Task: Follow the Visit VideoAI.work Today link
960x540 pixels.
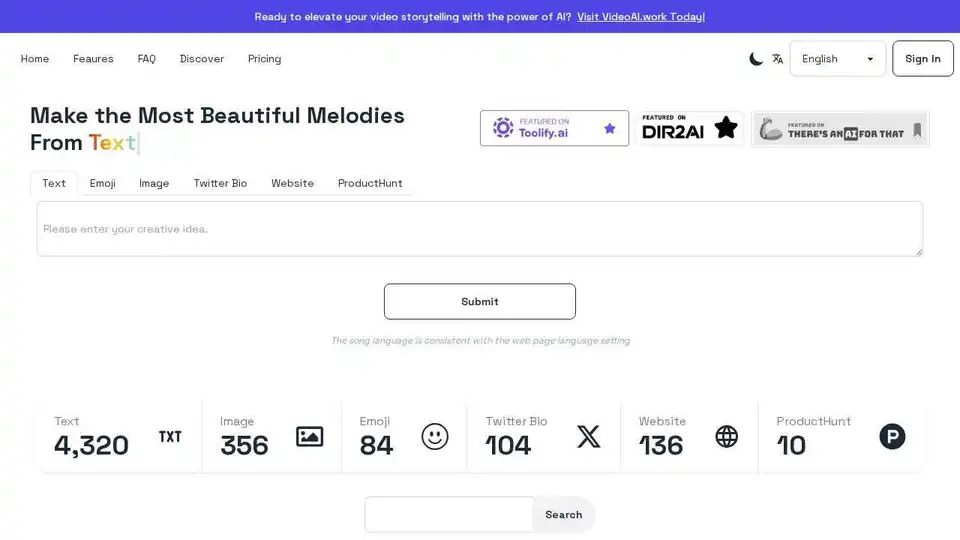Action: (641, 17)
